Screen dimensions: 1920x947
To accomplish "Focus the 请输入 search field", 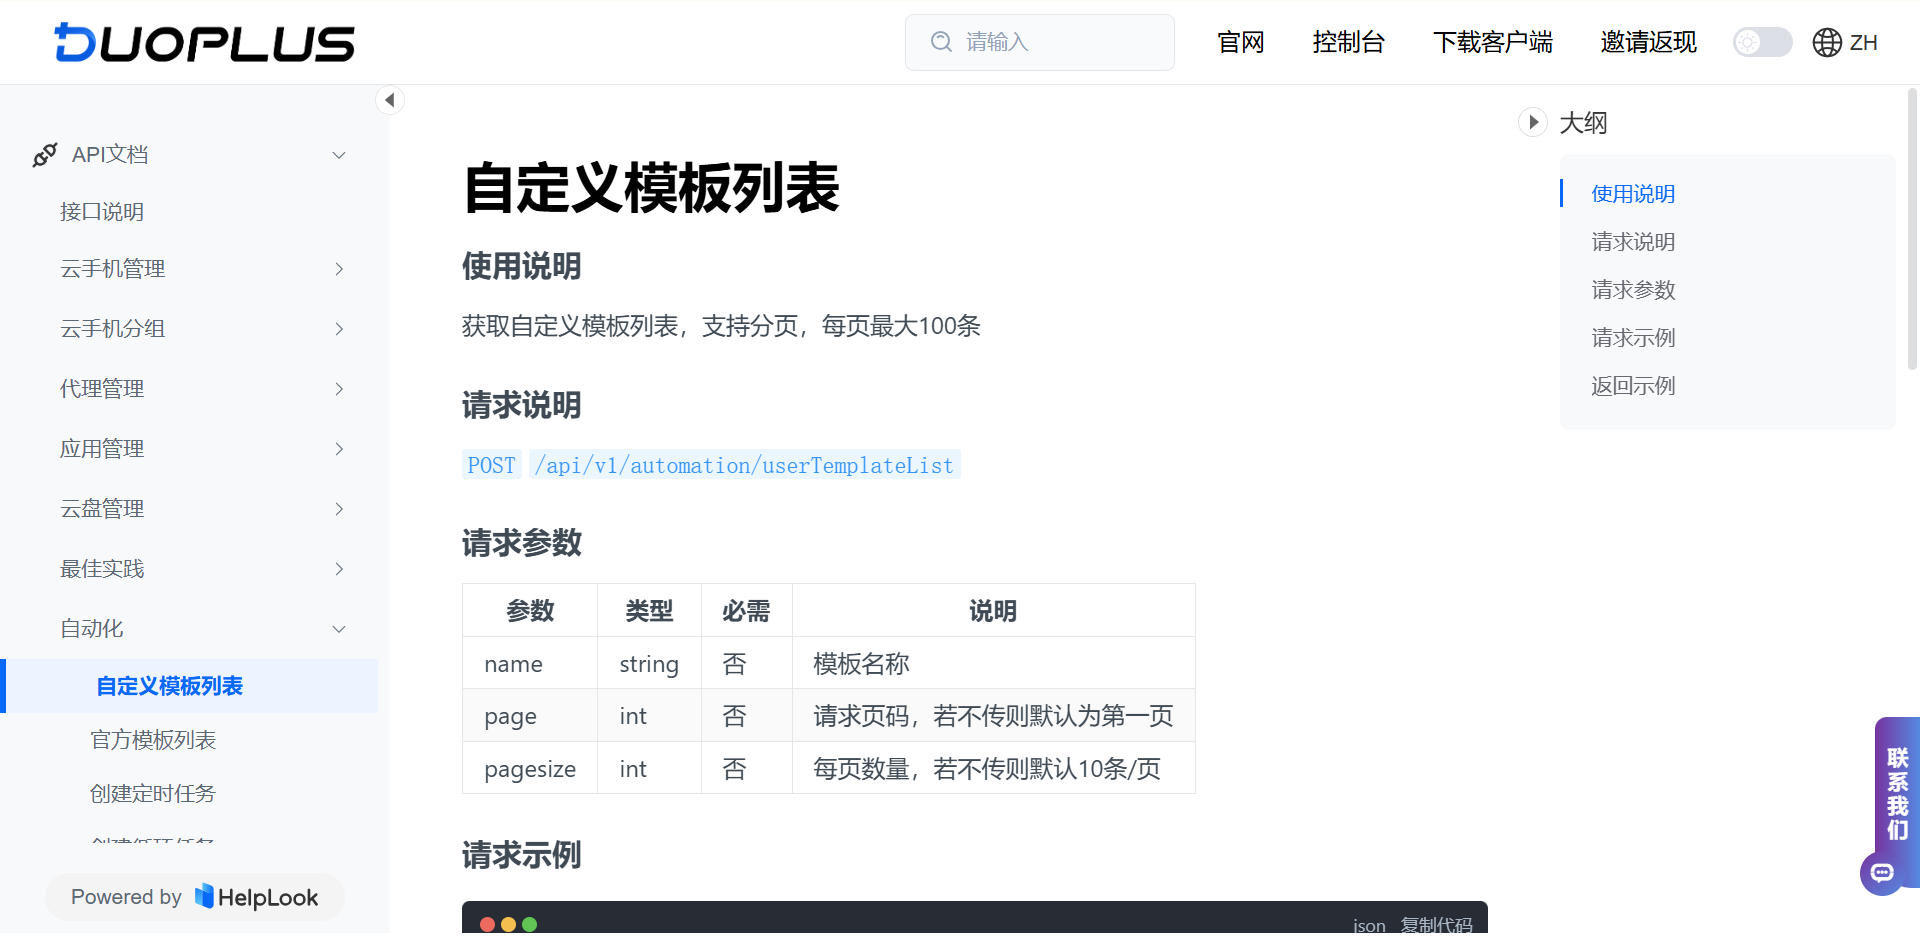I will 1040,42.
